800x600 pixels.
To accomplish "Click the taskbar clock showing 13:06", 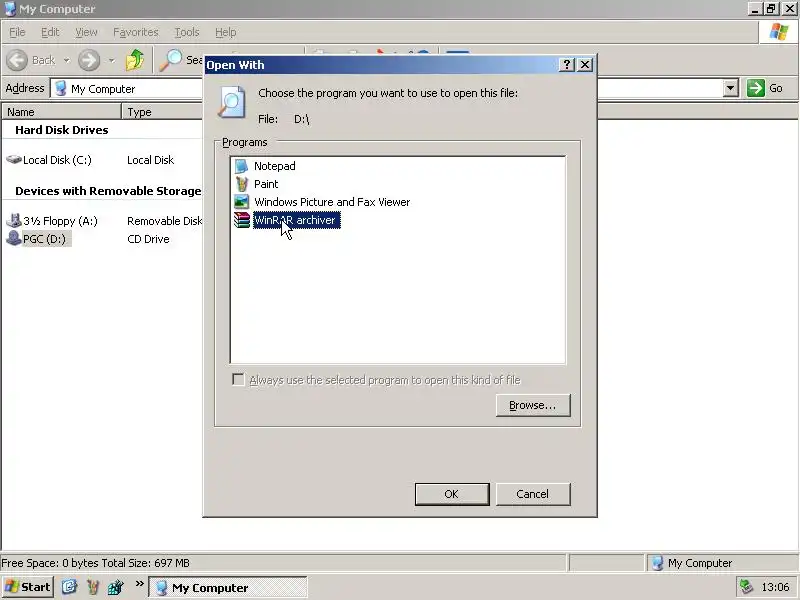I will click(775, 587).
